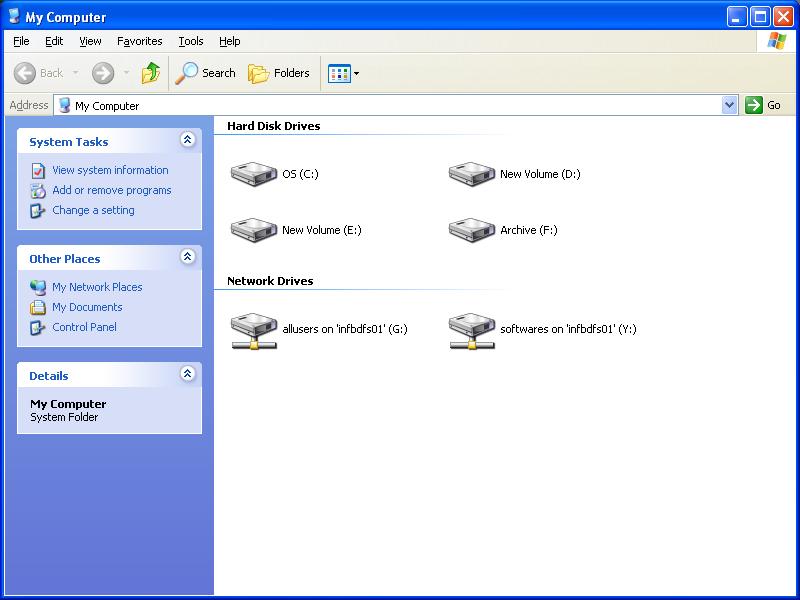Collapse the Details panel
The height and width of the screenshot is (600, 800).
(187, 375)
